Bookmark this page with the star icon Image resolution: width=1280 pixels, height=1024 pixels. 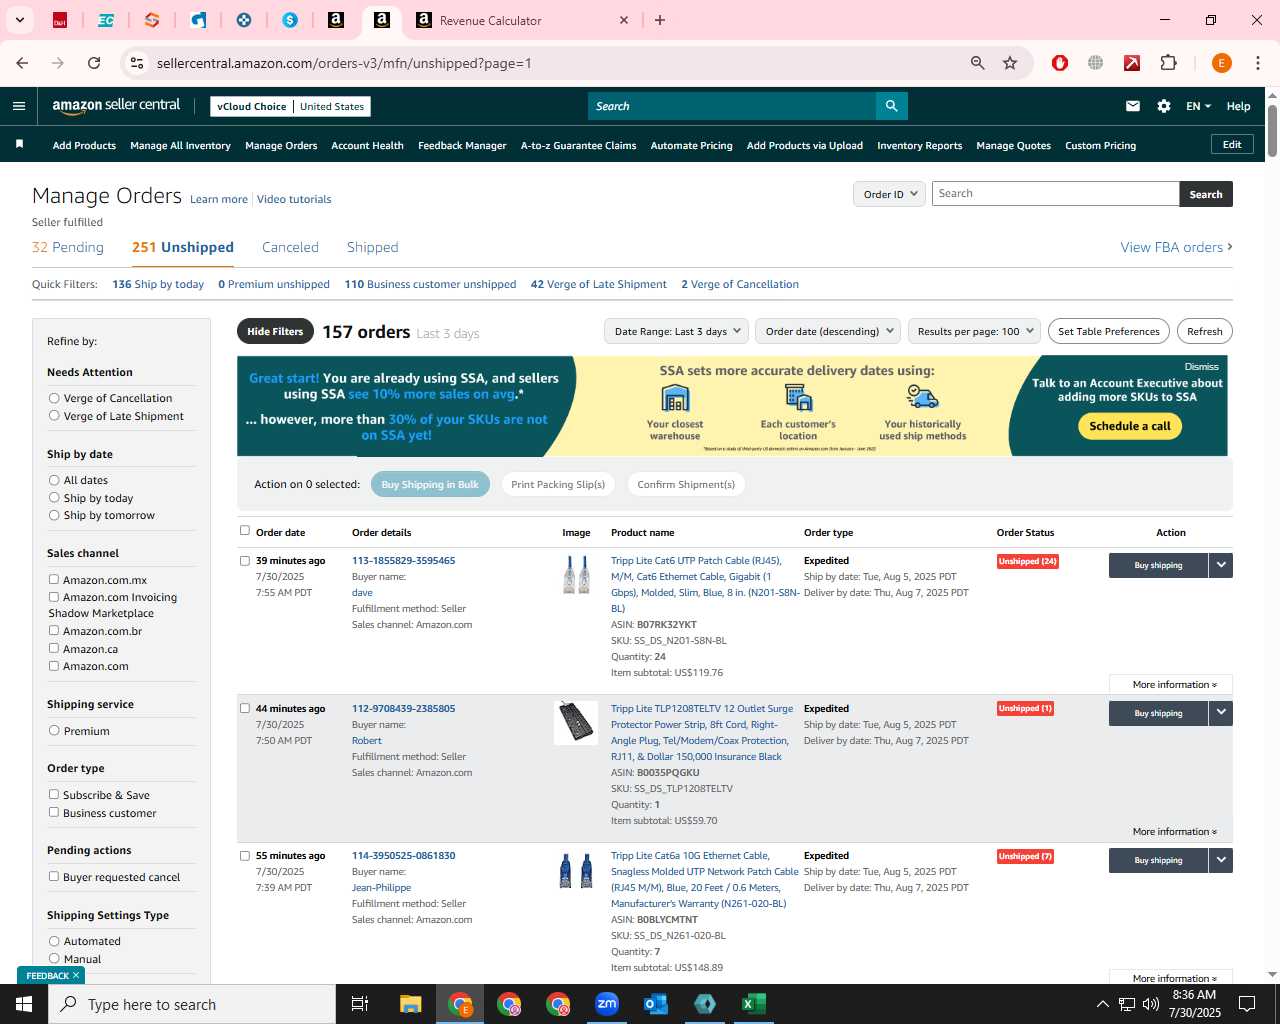1010,63
